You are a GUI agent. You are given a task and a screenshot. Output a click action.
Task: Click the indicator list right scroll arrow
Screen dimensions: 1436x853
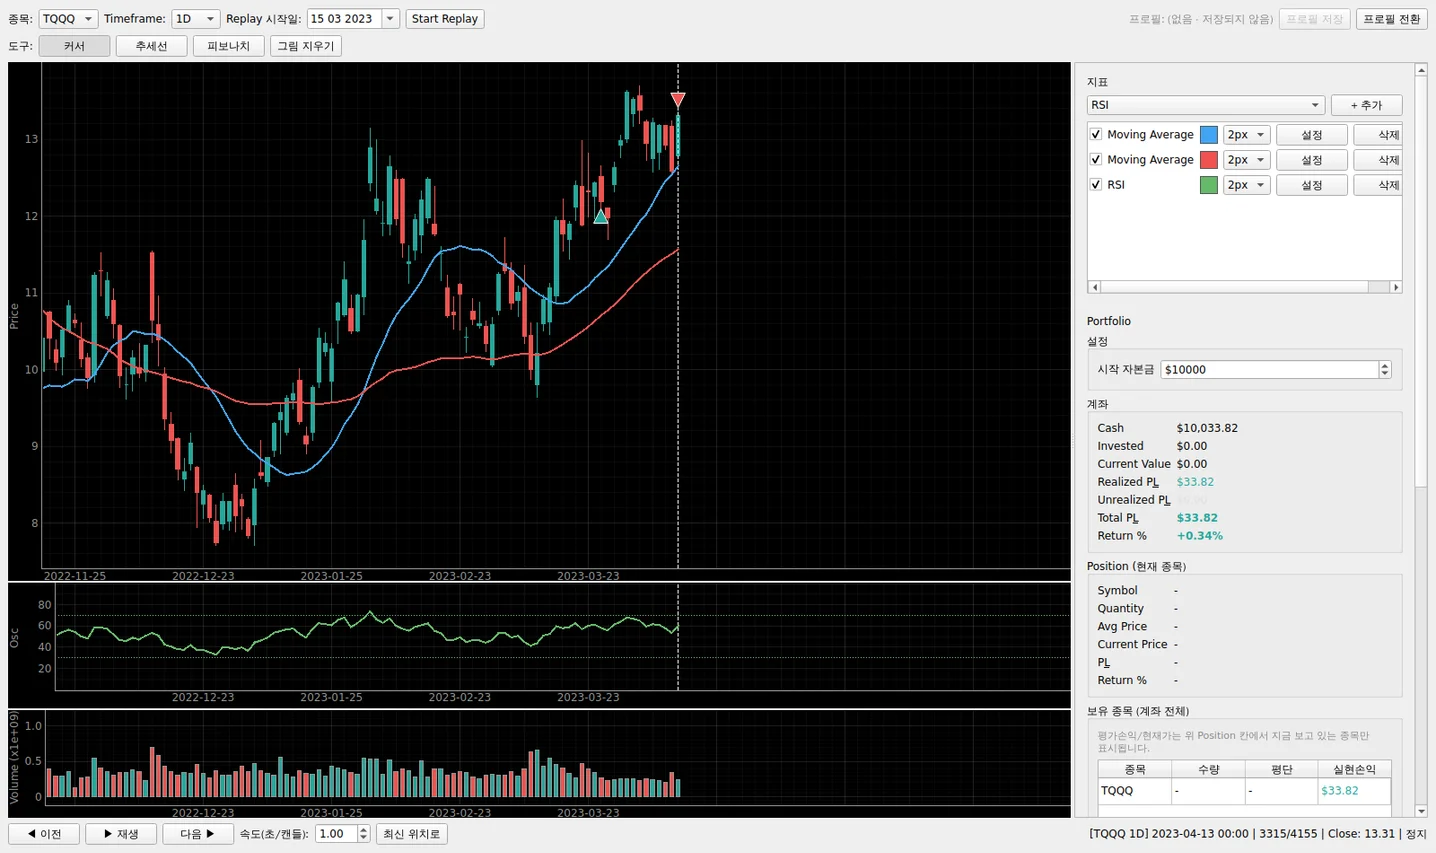pos(1396,287)
